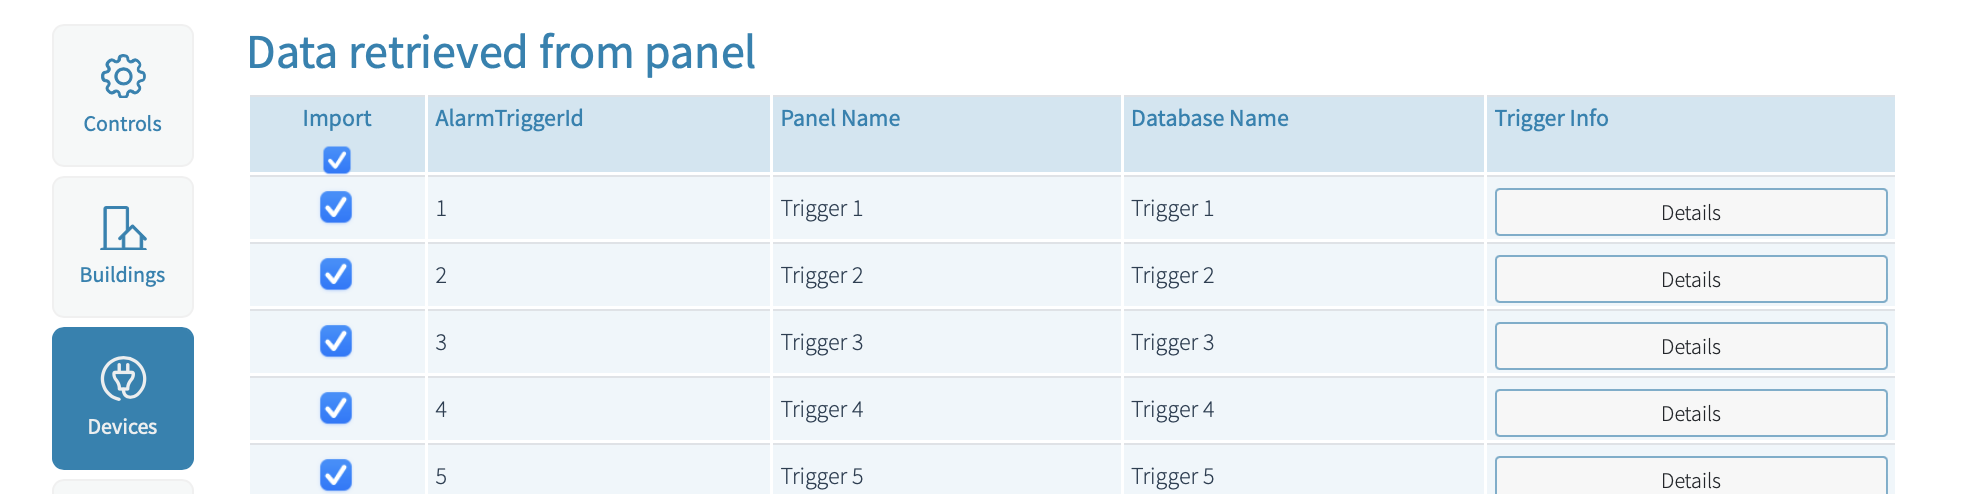Uncheck Import checkbox for Trigger 1

336,207
